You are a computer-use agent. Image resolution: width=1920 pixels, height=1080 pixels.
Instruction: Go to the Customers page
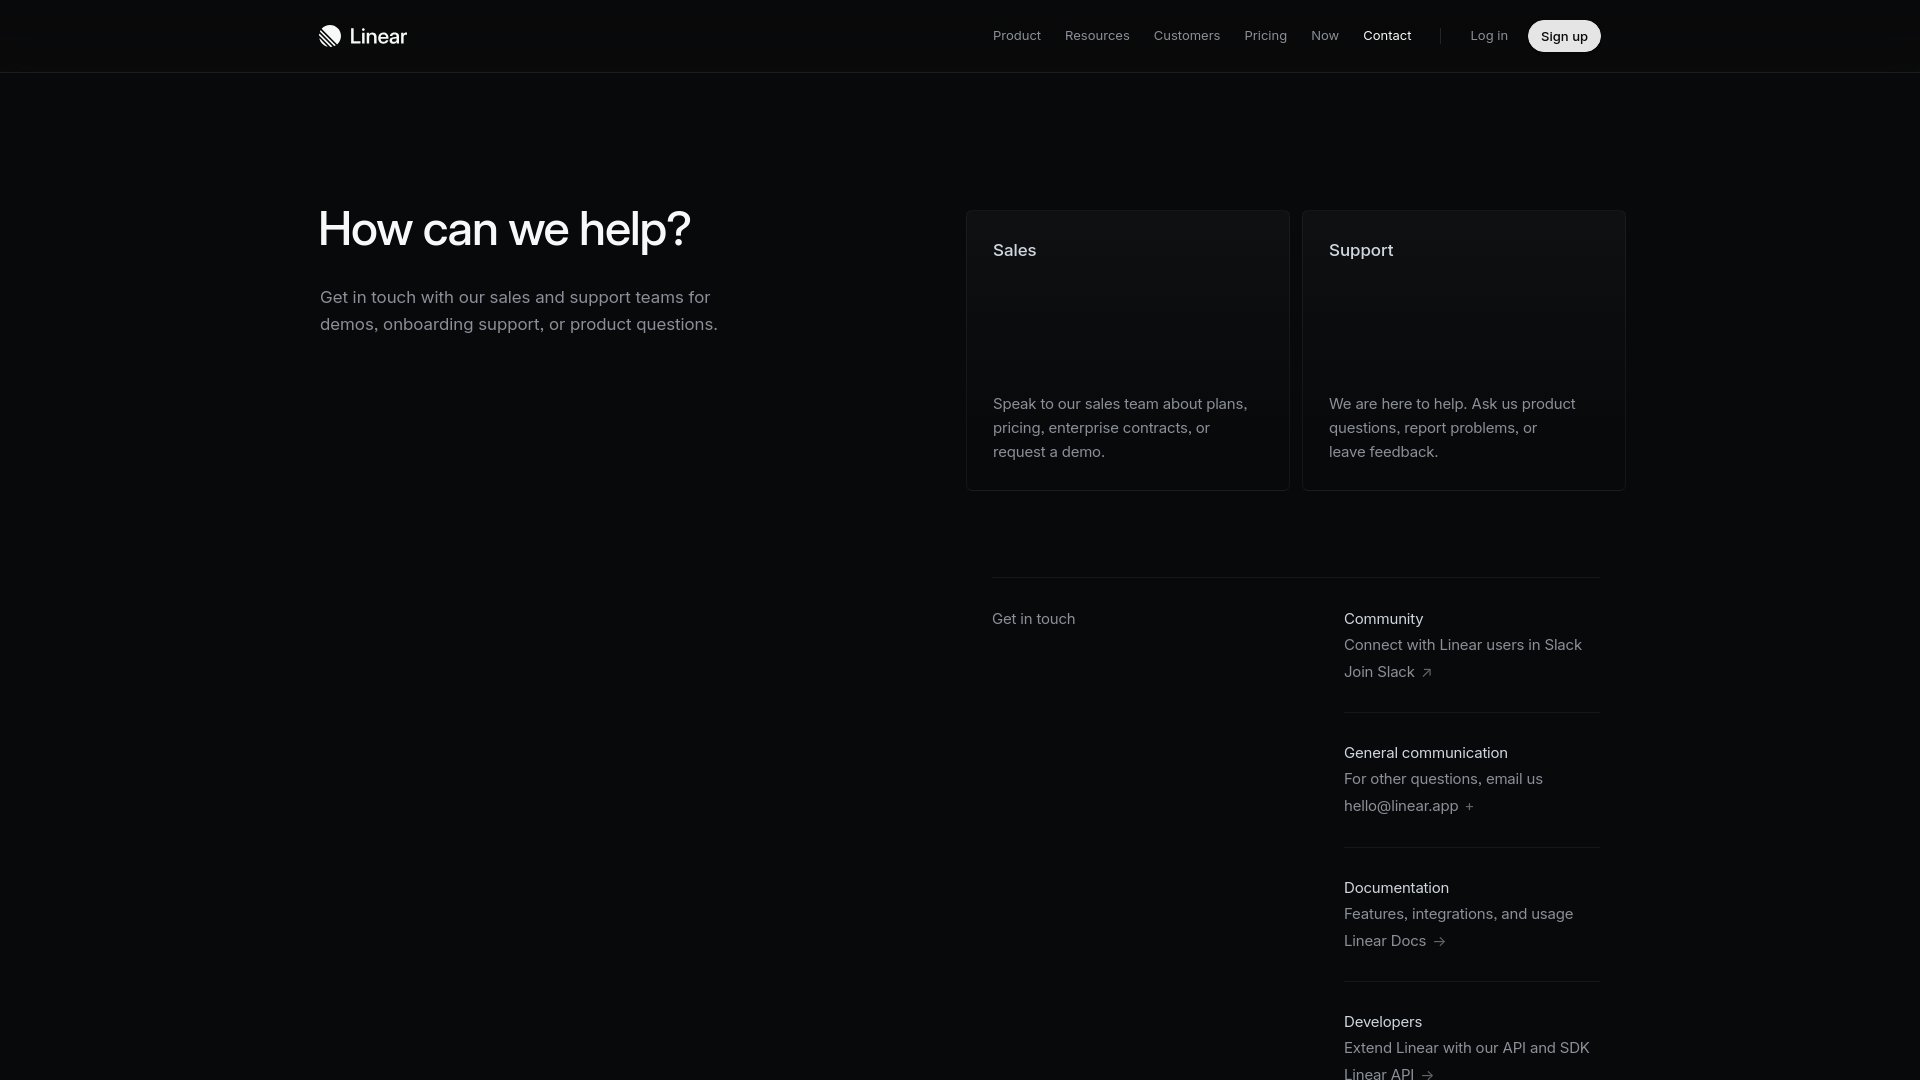(1187, 36)
